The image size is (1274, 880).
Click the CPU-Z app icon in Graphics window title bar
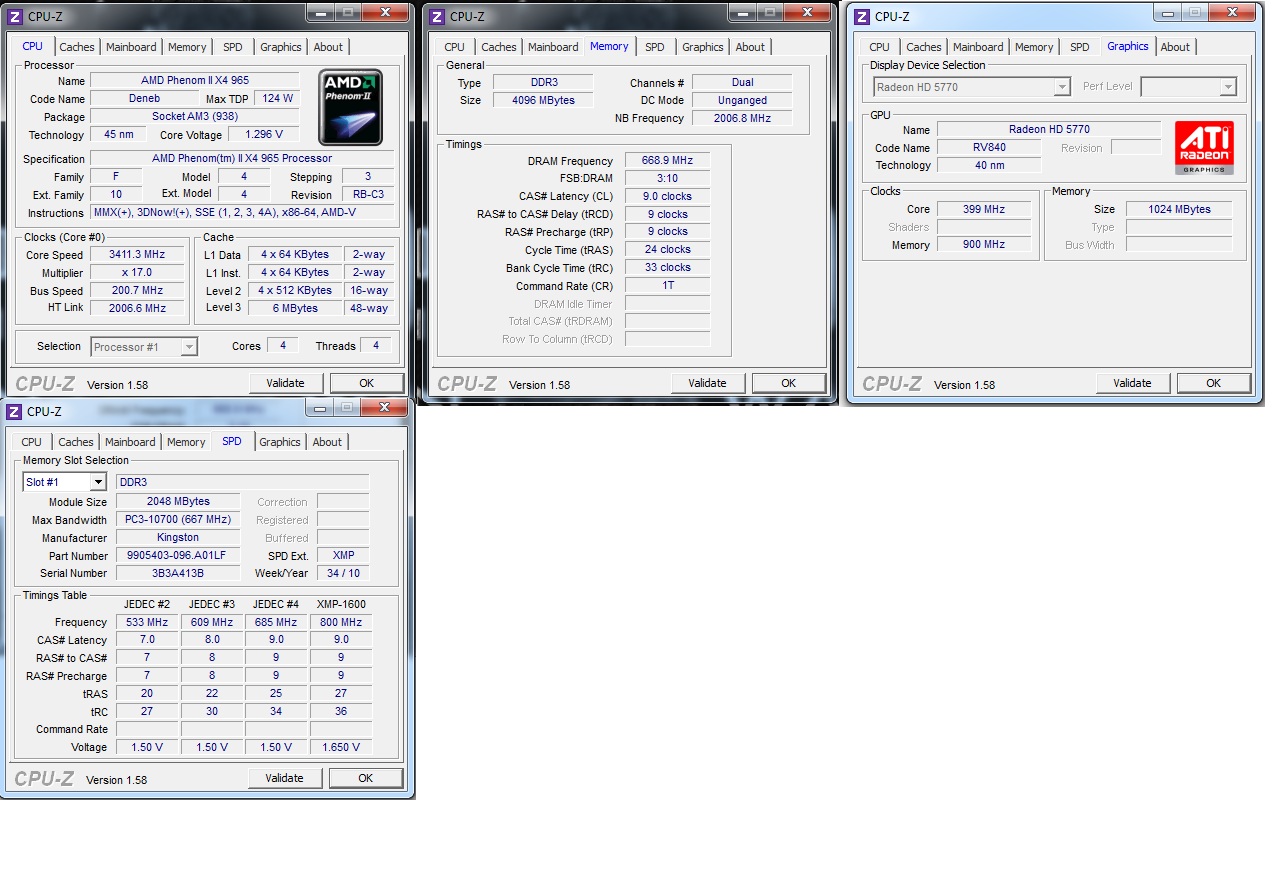point(862,17)
